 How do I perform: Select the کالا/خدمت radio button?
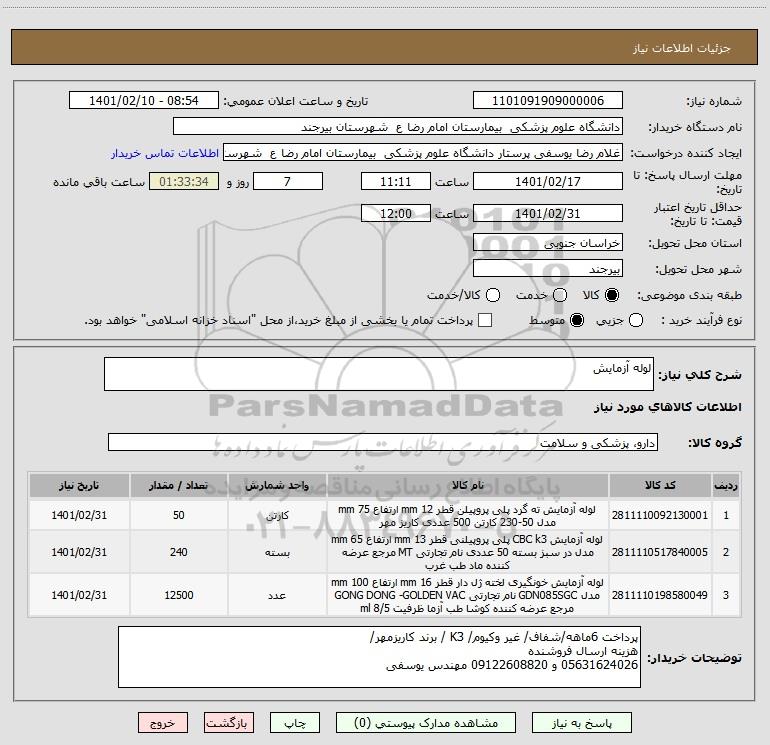click(x=493, y=295)
